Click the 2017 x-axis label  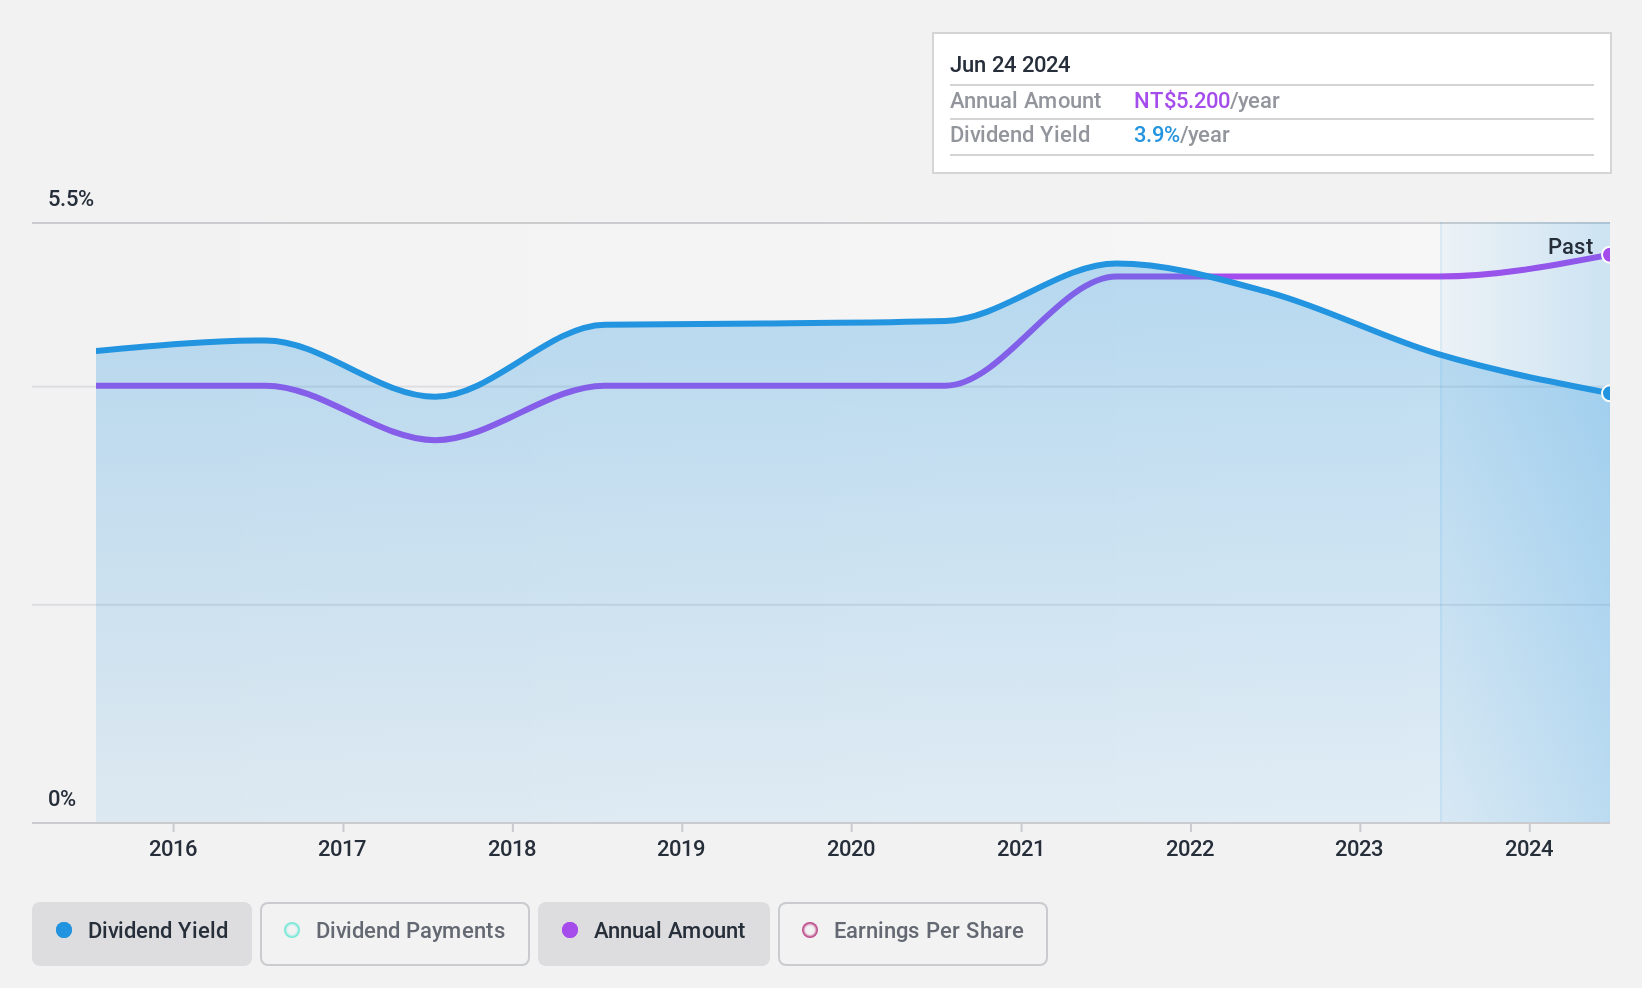point(342,849)
